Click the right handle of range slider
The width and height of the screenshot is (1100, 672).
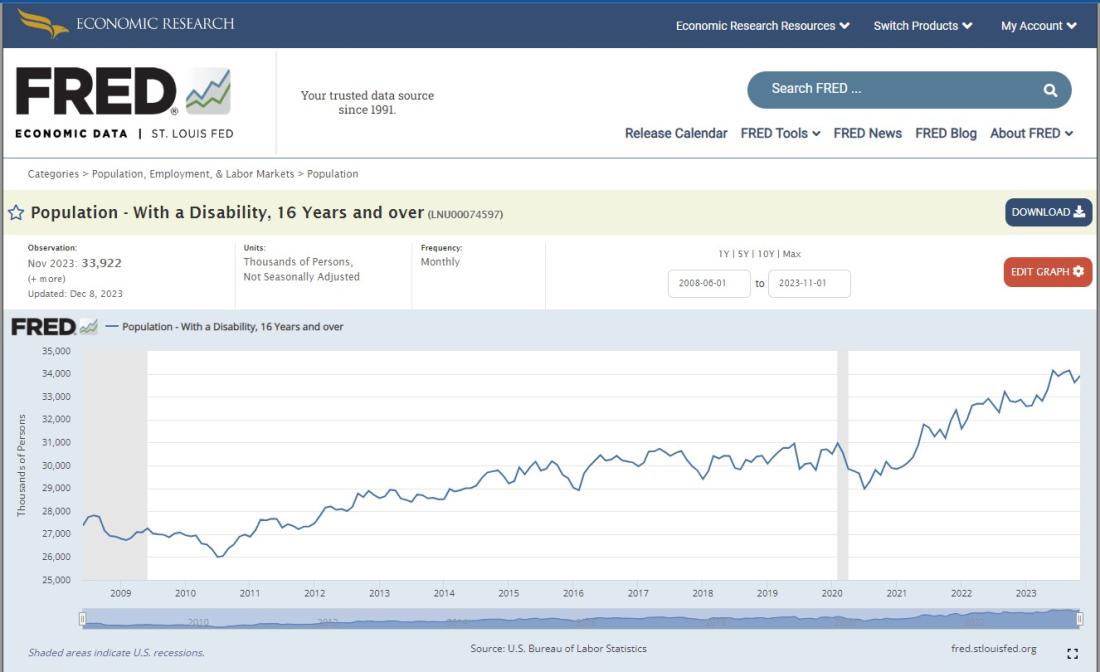pos(1080,619)
